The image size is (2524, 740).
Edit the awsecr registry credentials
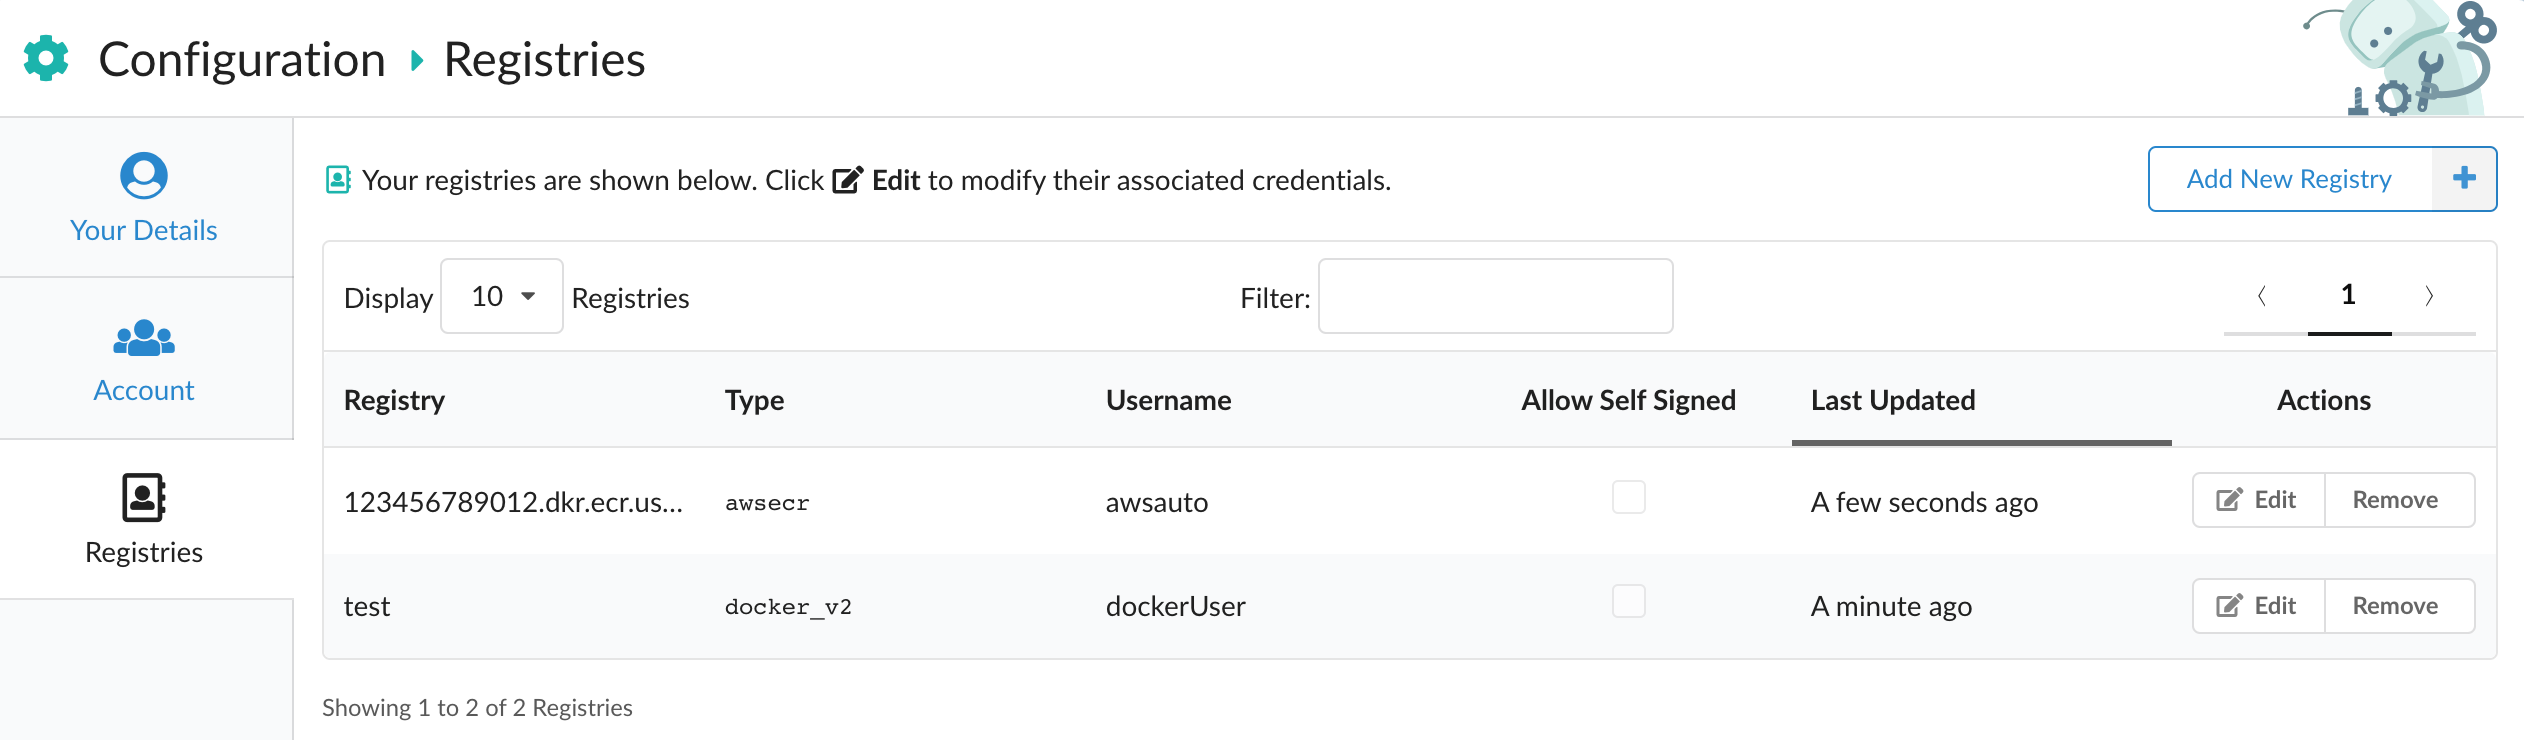click(2258, 500)
